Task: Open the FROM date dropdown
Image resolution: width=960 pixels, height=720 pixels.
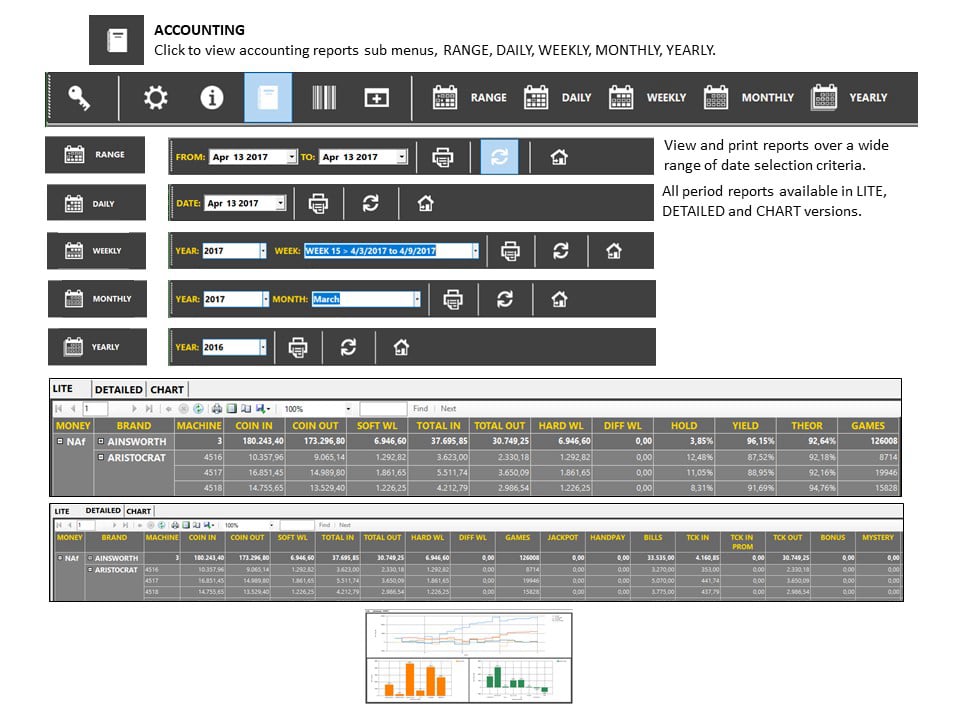Action: click(x=291, y=157)
